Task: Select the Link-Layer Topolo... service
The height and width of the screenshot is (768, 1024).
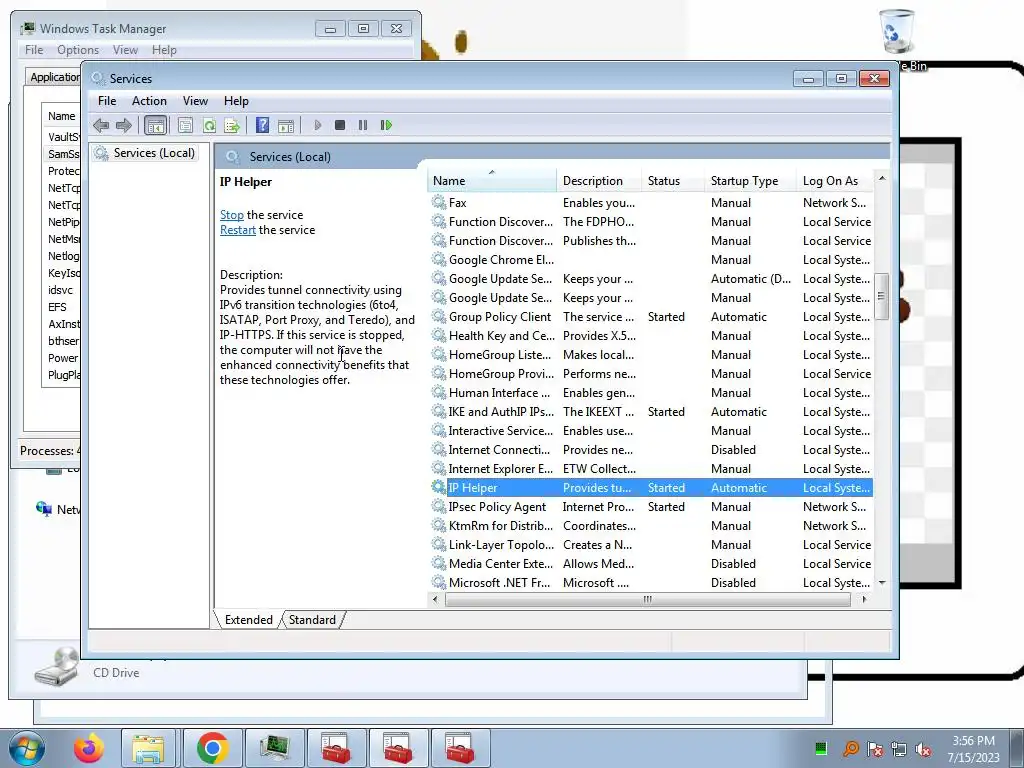Action: point(651,545)
